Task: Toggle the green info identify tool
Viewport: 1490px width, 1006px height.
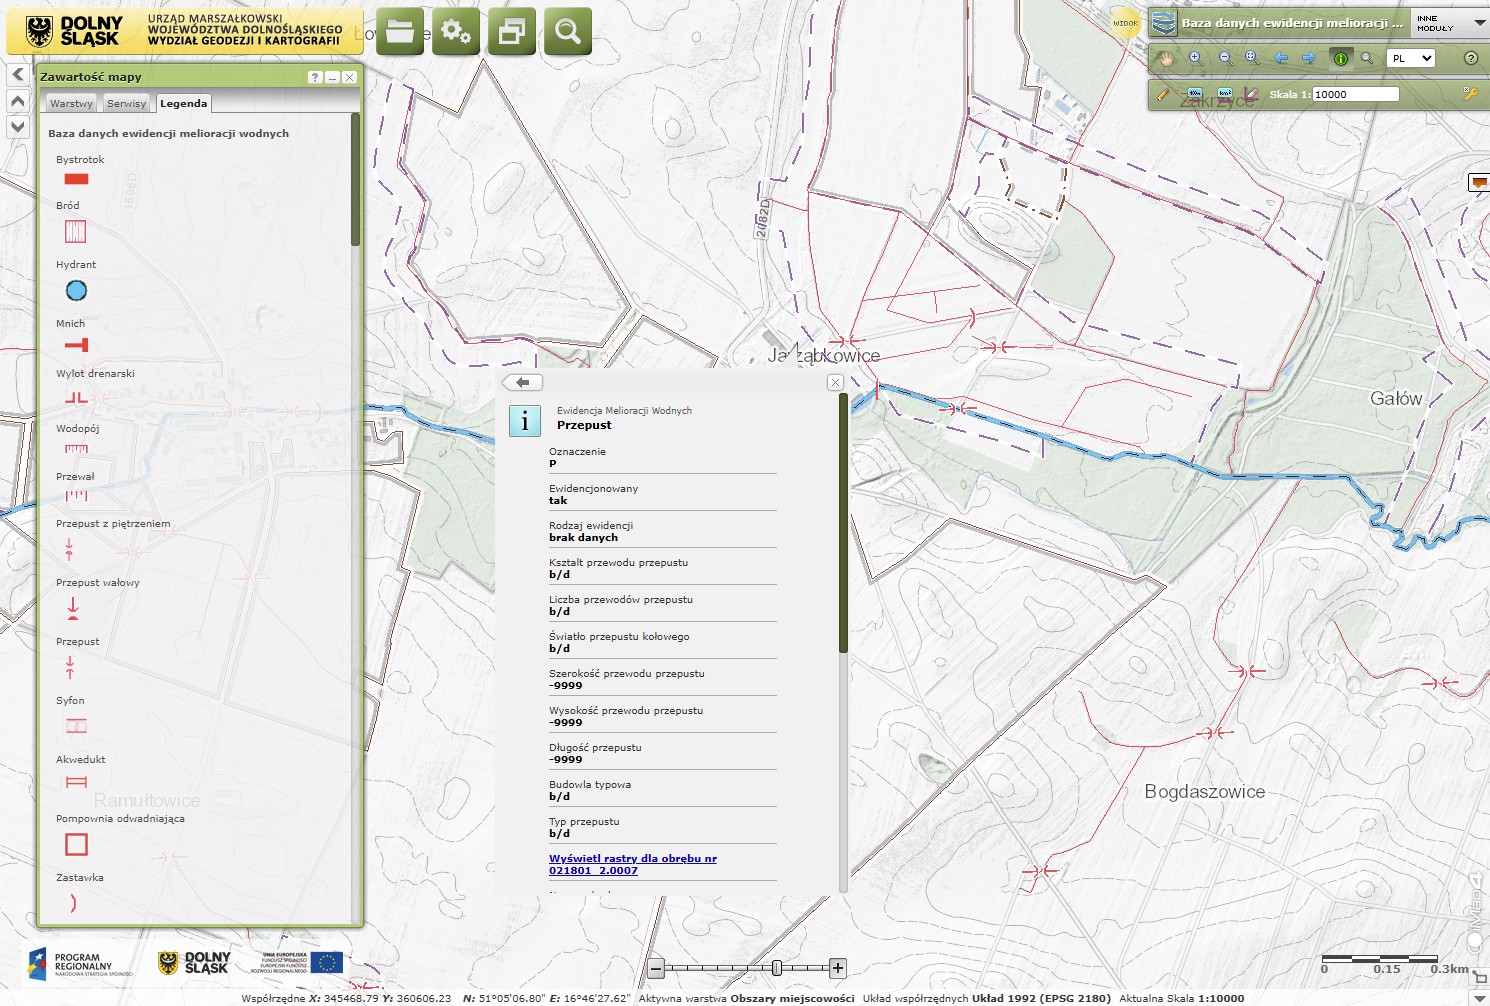Action: [1341, 58]
